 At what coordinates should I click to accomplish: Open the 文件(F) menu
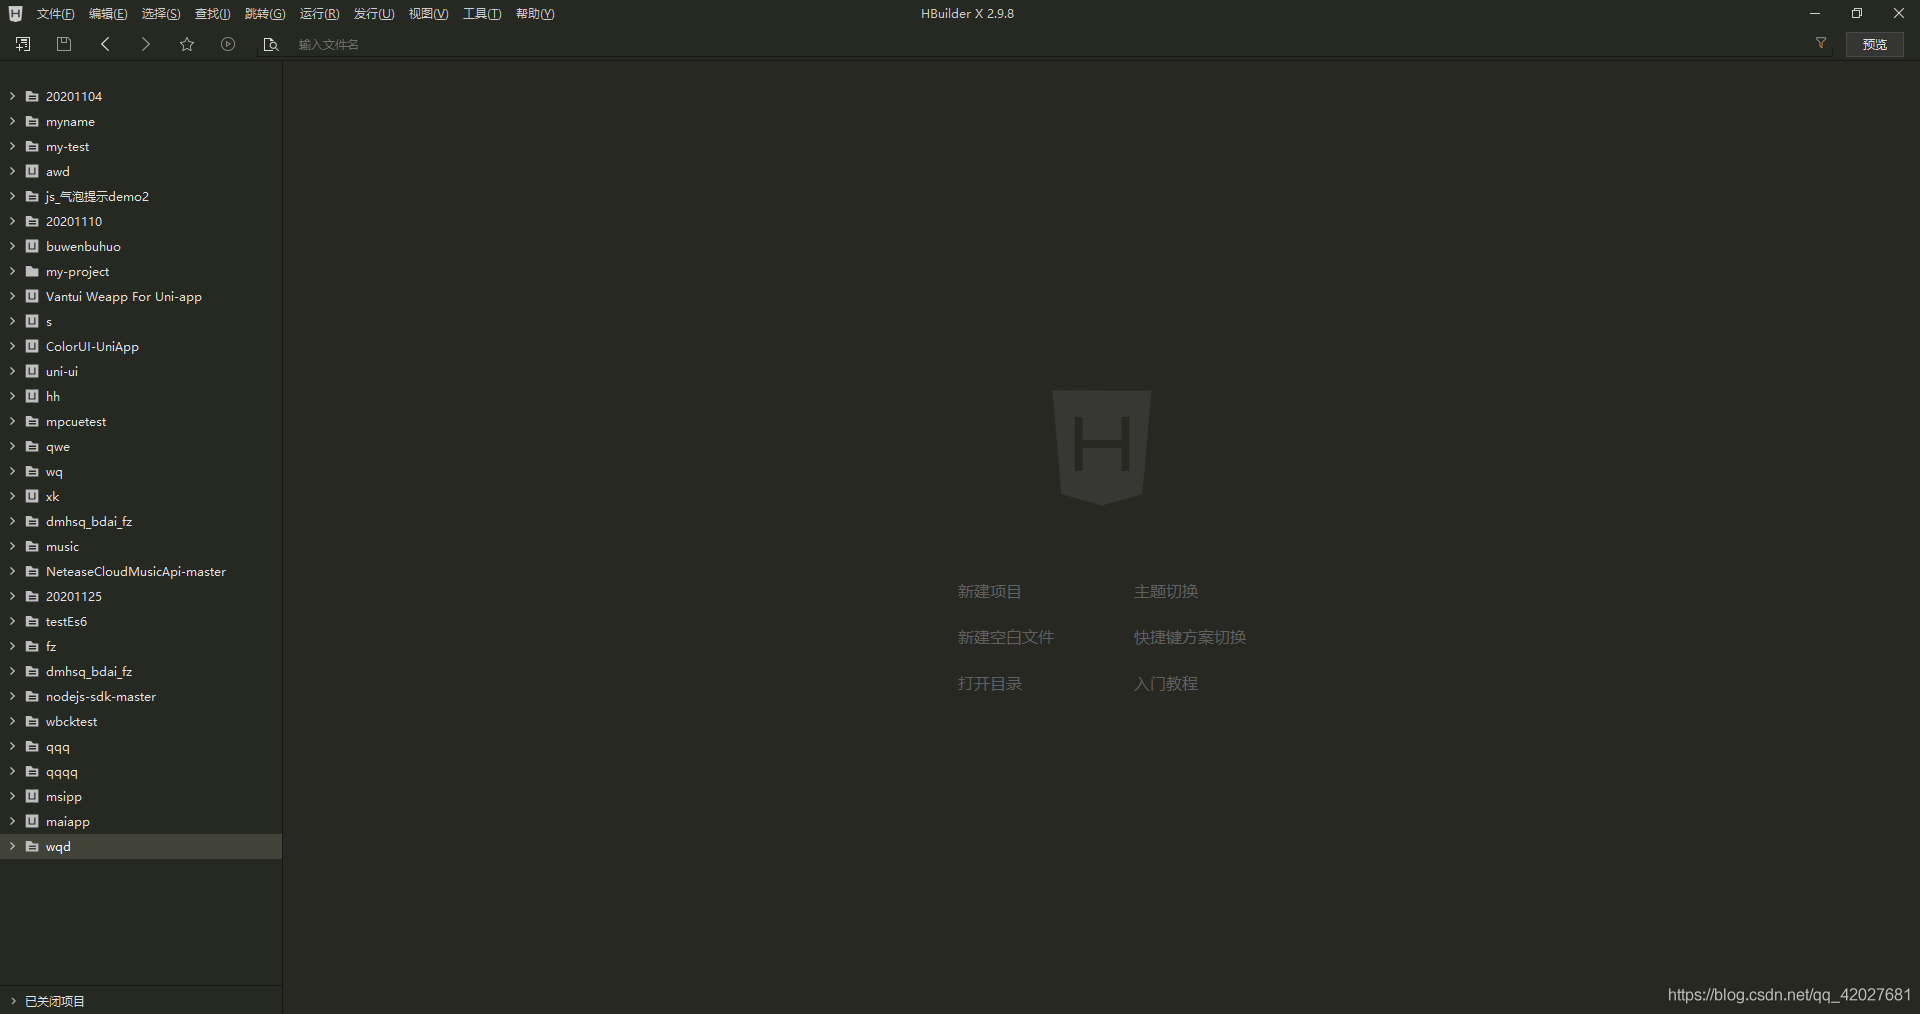pyautogui.click(x=55, y=14)
